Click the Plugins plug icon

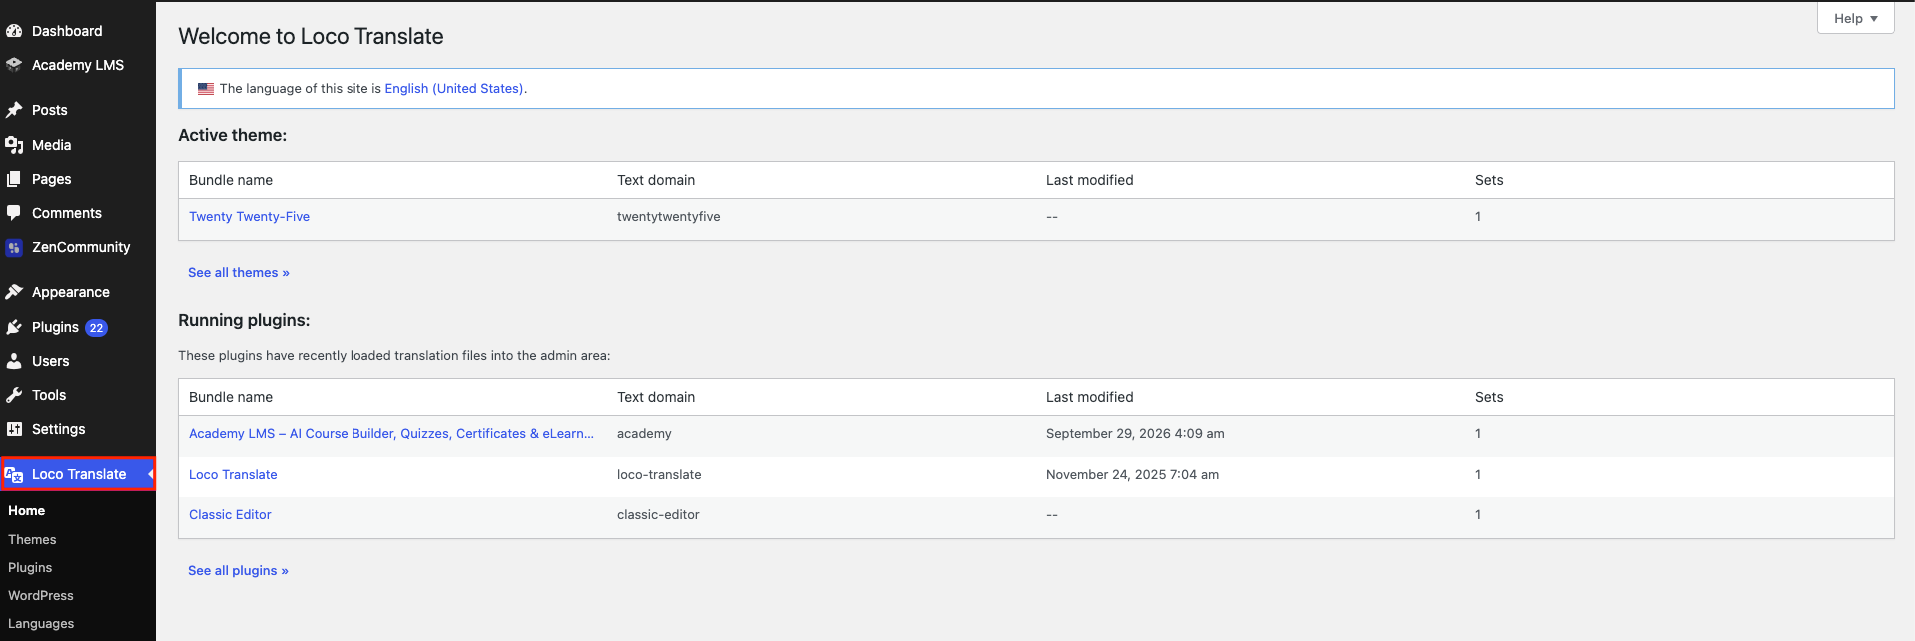click(14, 327)
